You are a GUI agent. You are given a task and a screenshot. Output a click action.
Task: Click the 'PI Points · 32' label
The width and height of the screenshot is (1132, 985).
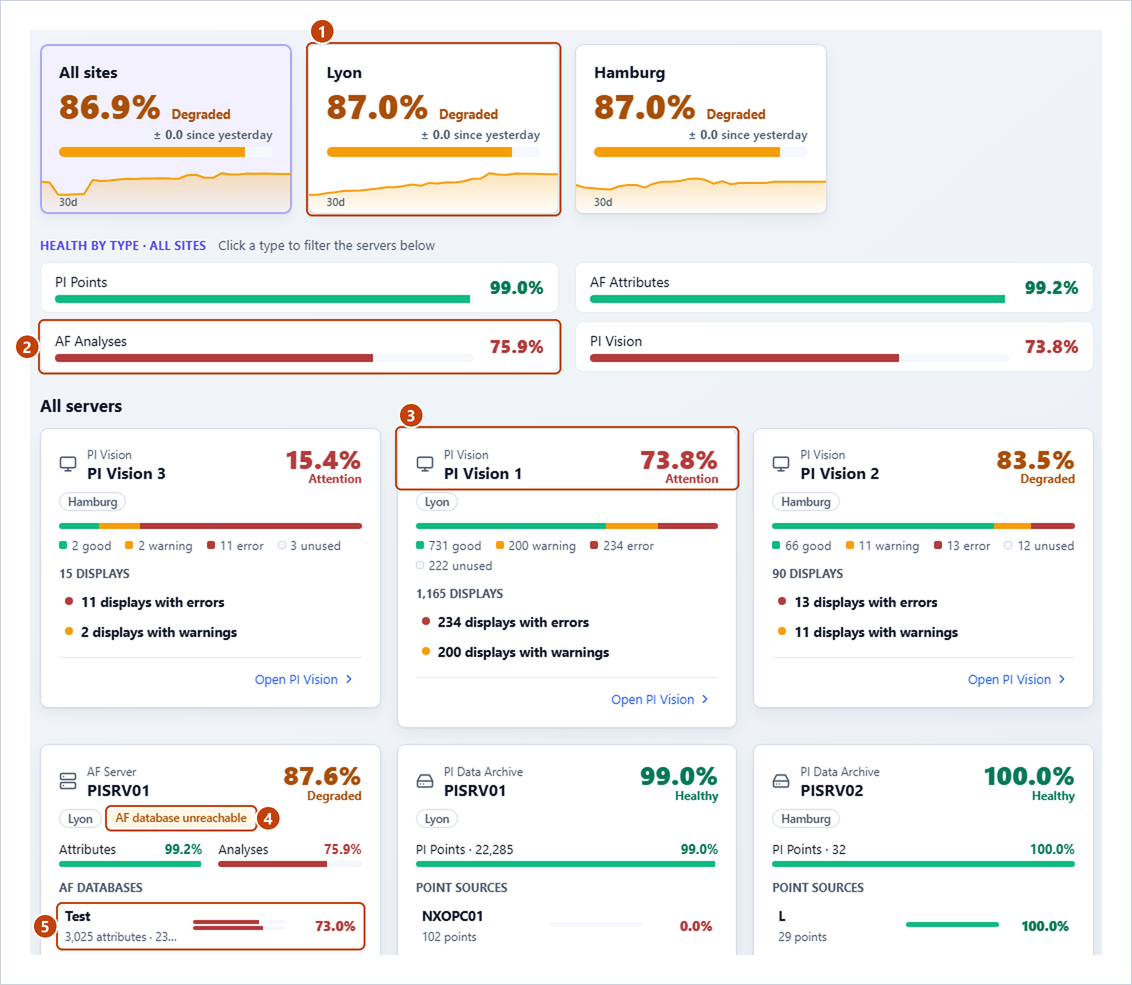click(809, 850)
